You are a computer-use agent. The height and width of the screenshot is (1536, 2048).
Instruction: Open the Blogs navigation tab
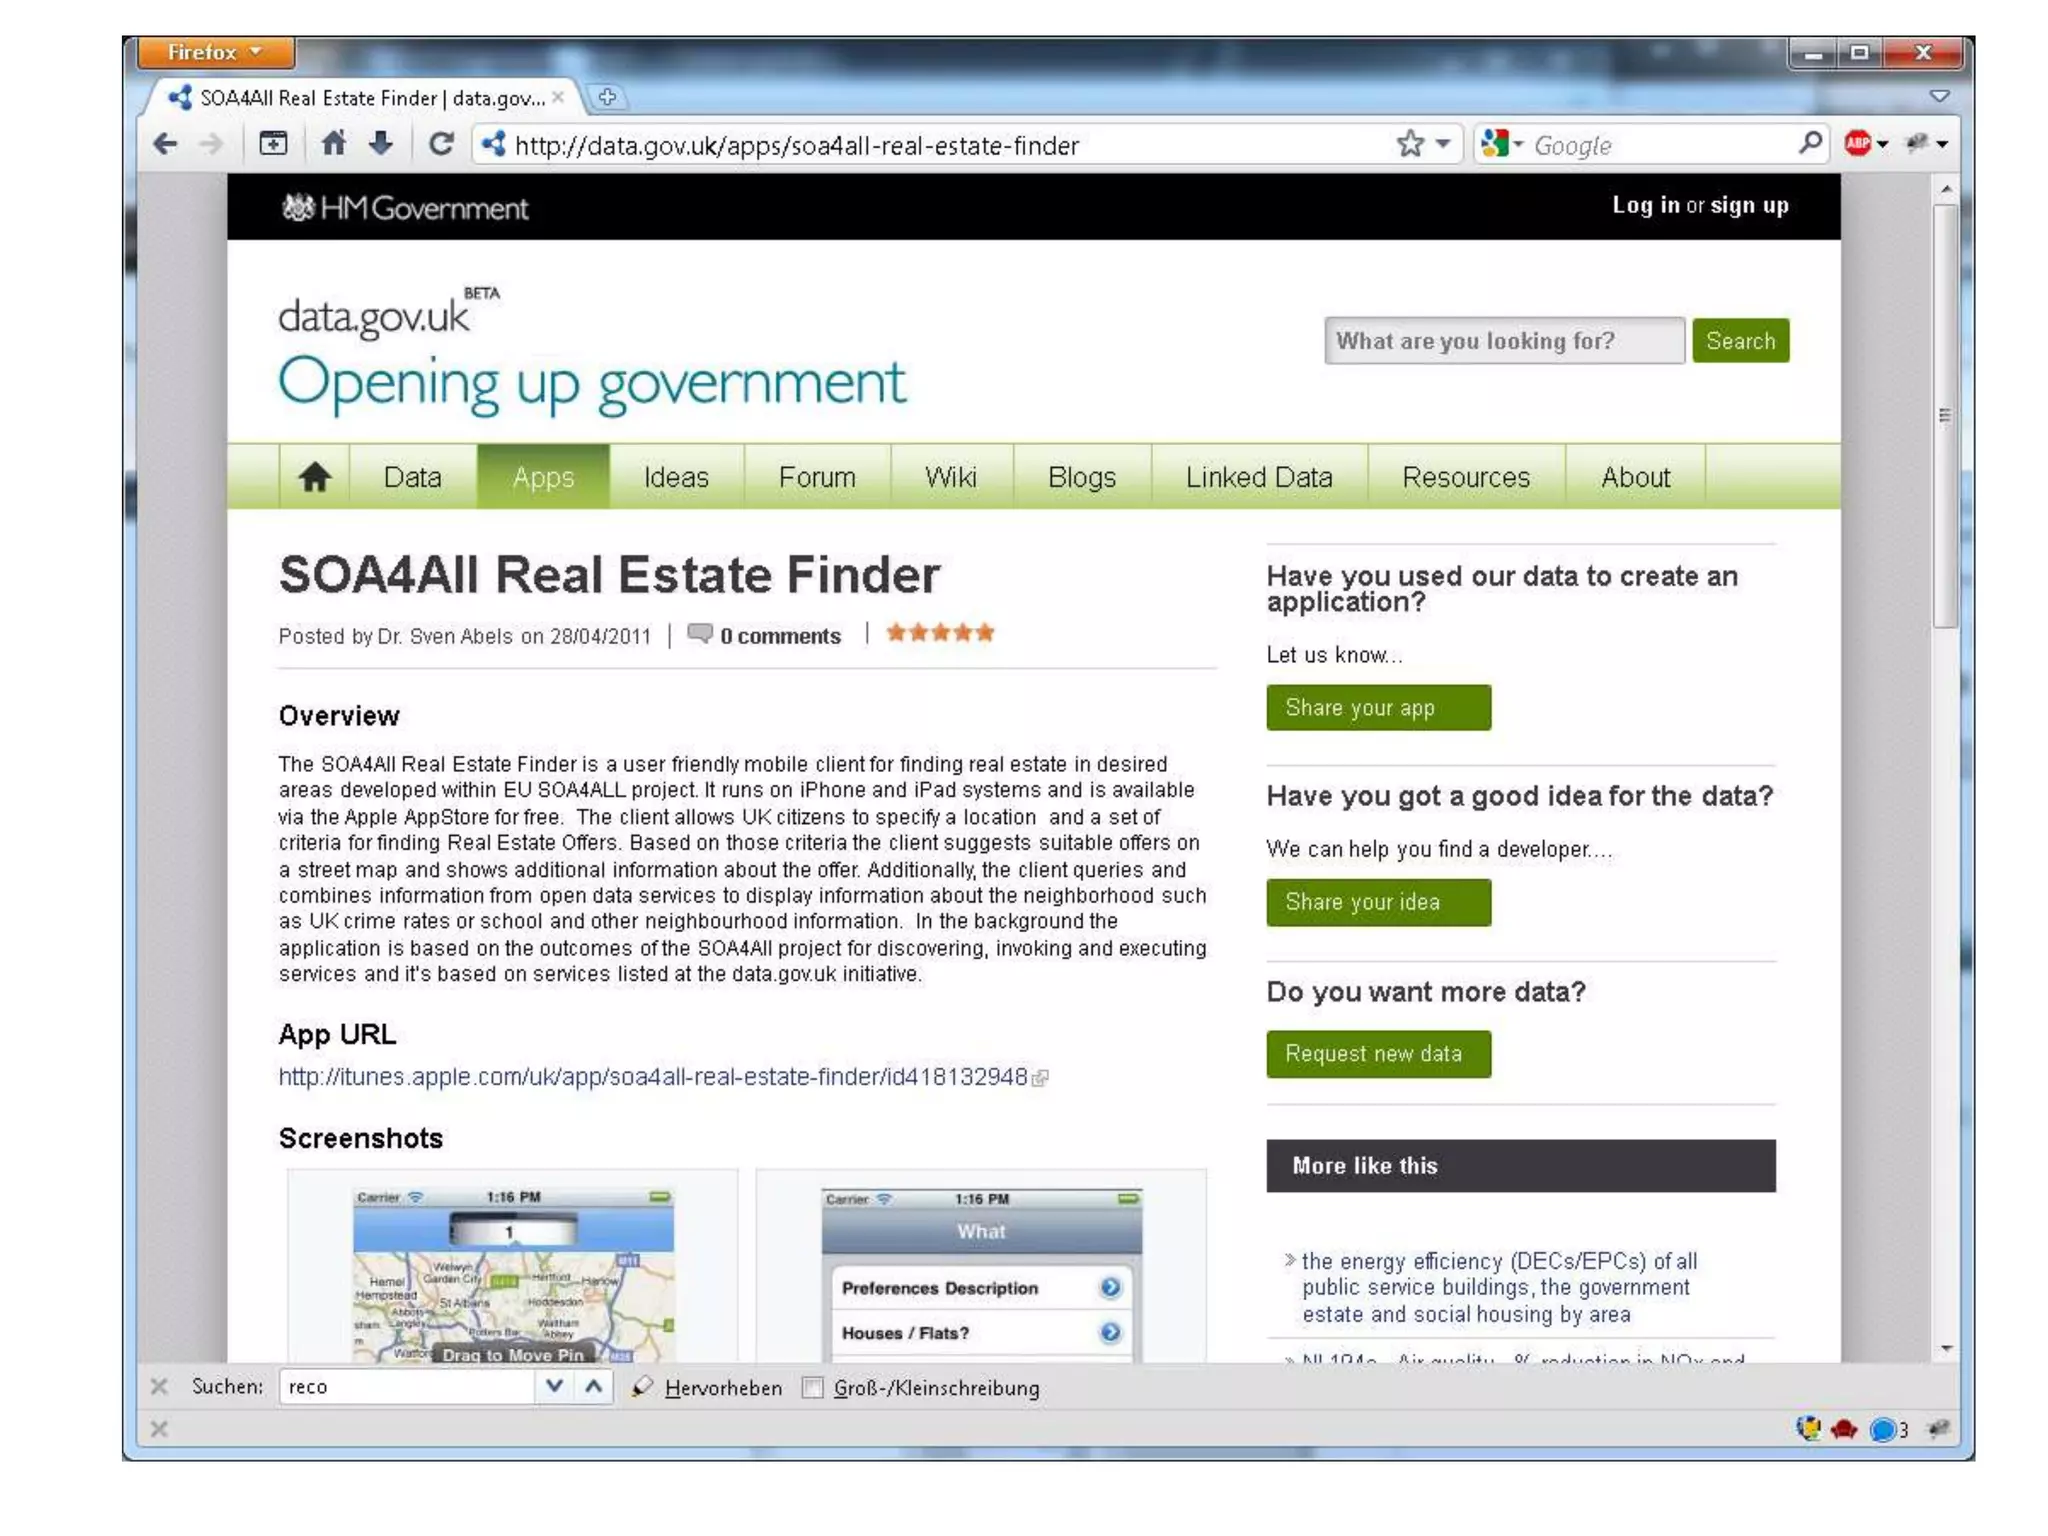(1082, 477)
